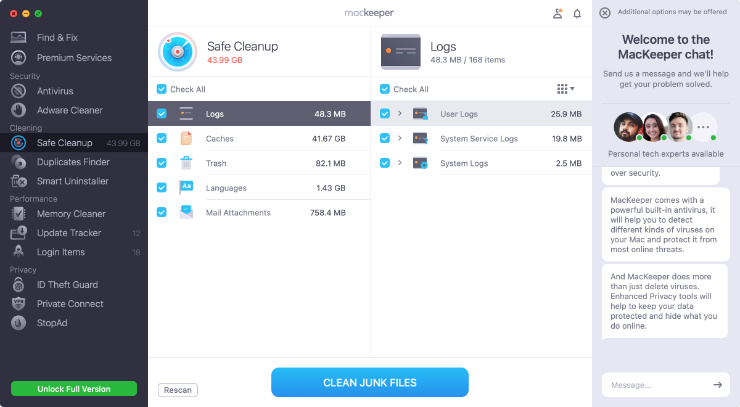Uncheck the User Logs checkbox
Screen dimensions: 740x407
[385, 113]
